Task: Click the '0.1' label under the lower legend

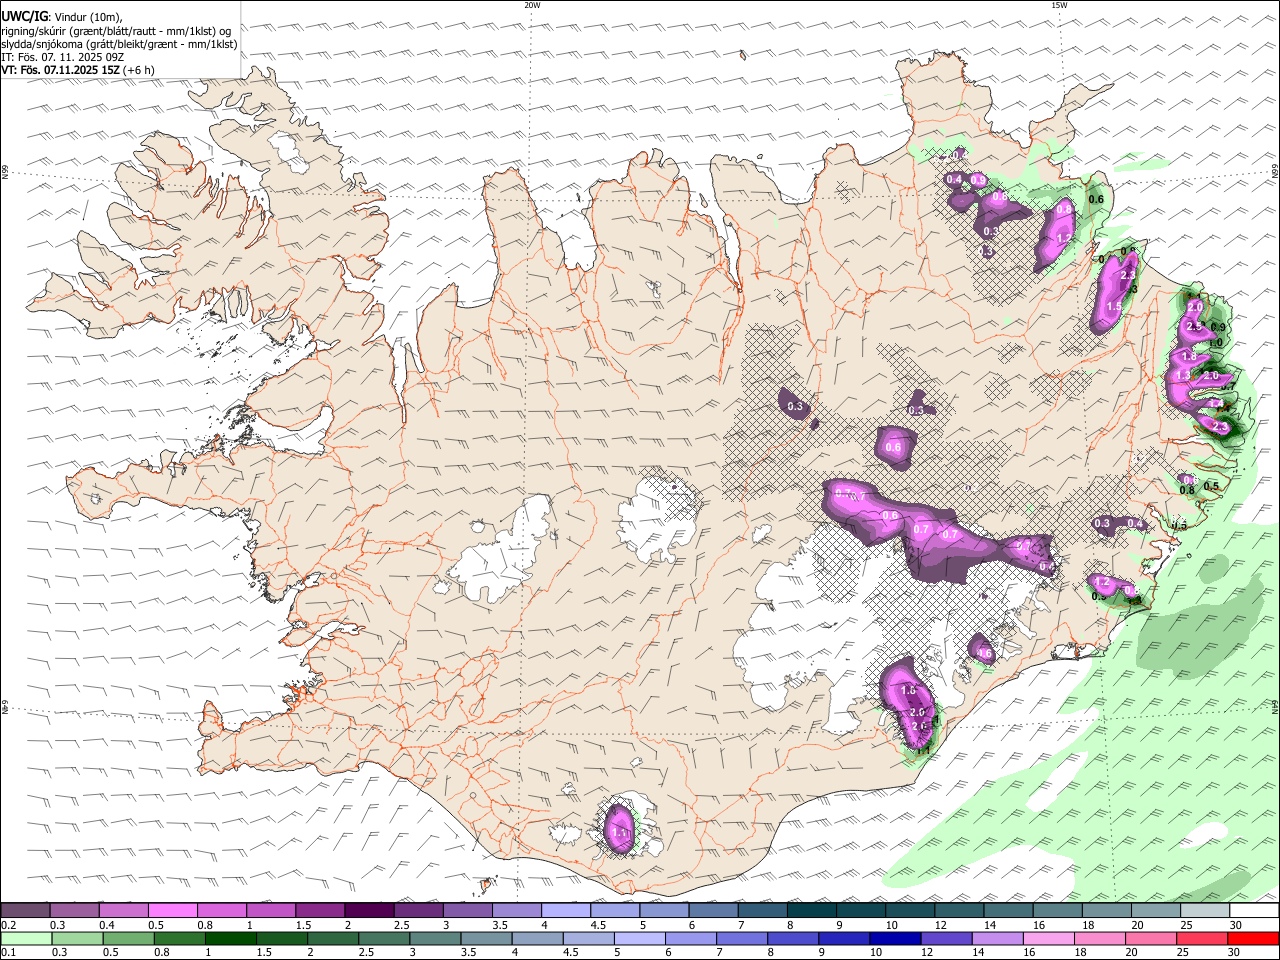Action: [8, 953]
